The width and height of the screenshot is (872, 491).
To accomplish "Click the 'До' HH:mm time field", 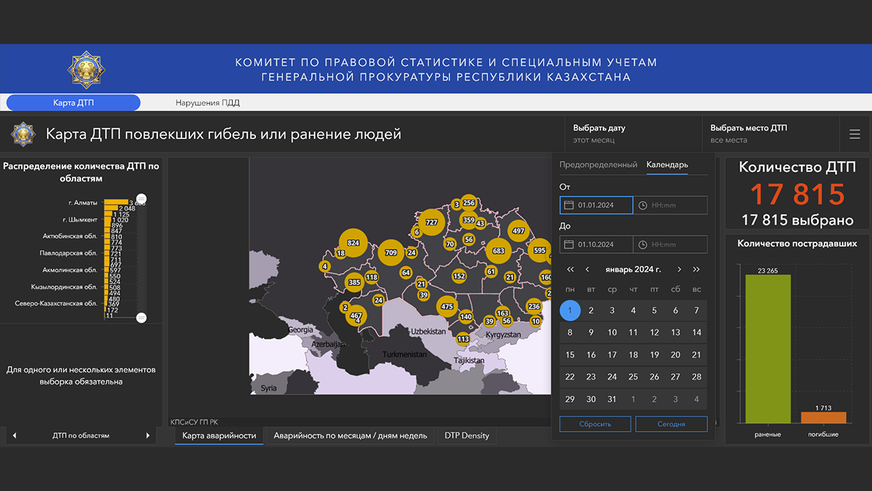I will pos(671,244).
